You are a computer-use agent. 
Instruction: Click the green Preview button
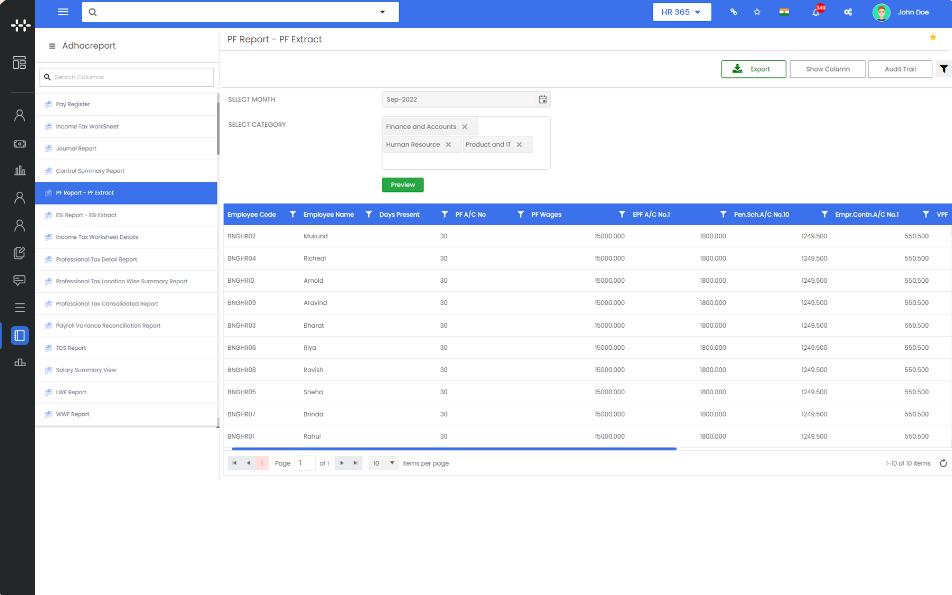403,185
